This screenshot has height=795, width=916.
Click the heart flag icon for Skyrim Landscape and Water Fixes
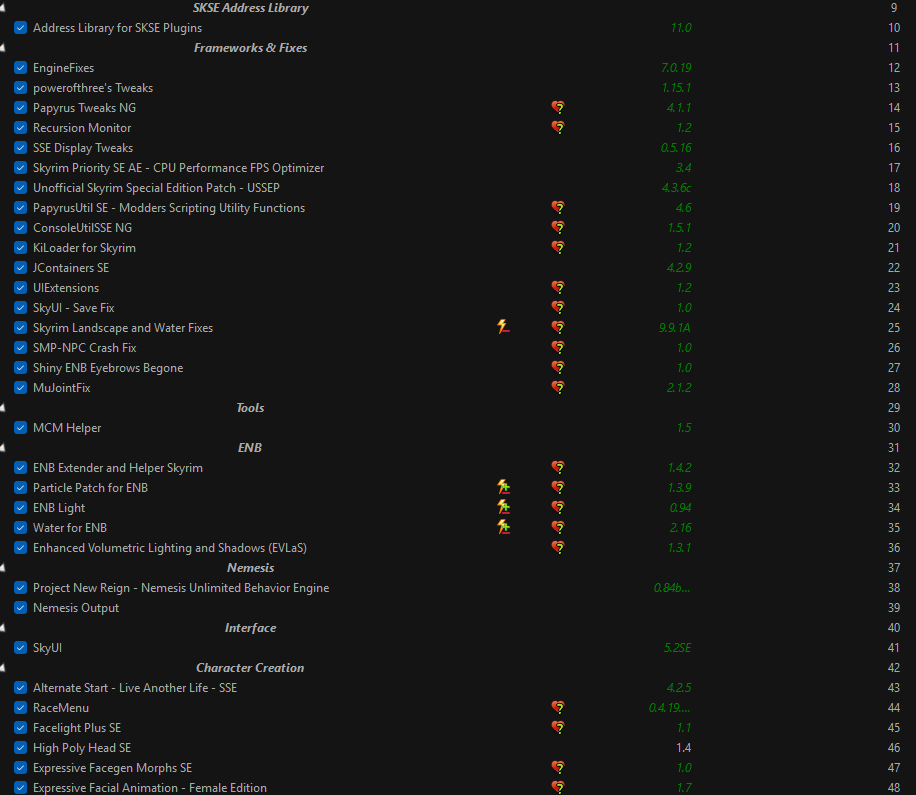pyautogui.click(x=558, y=327)
